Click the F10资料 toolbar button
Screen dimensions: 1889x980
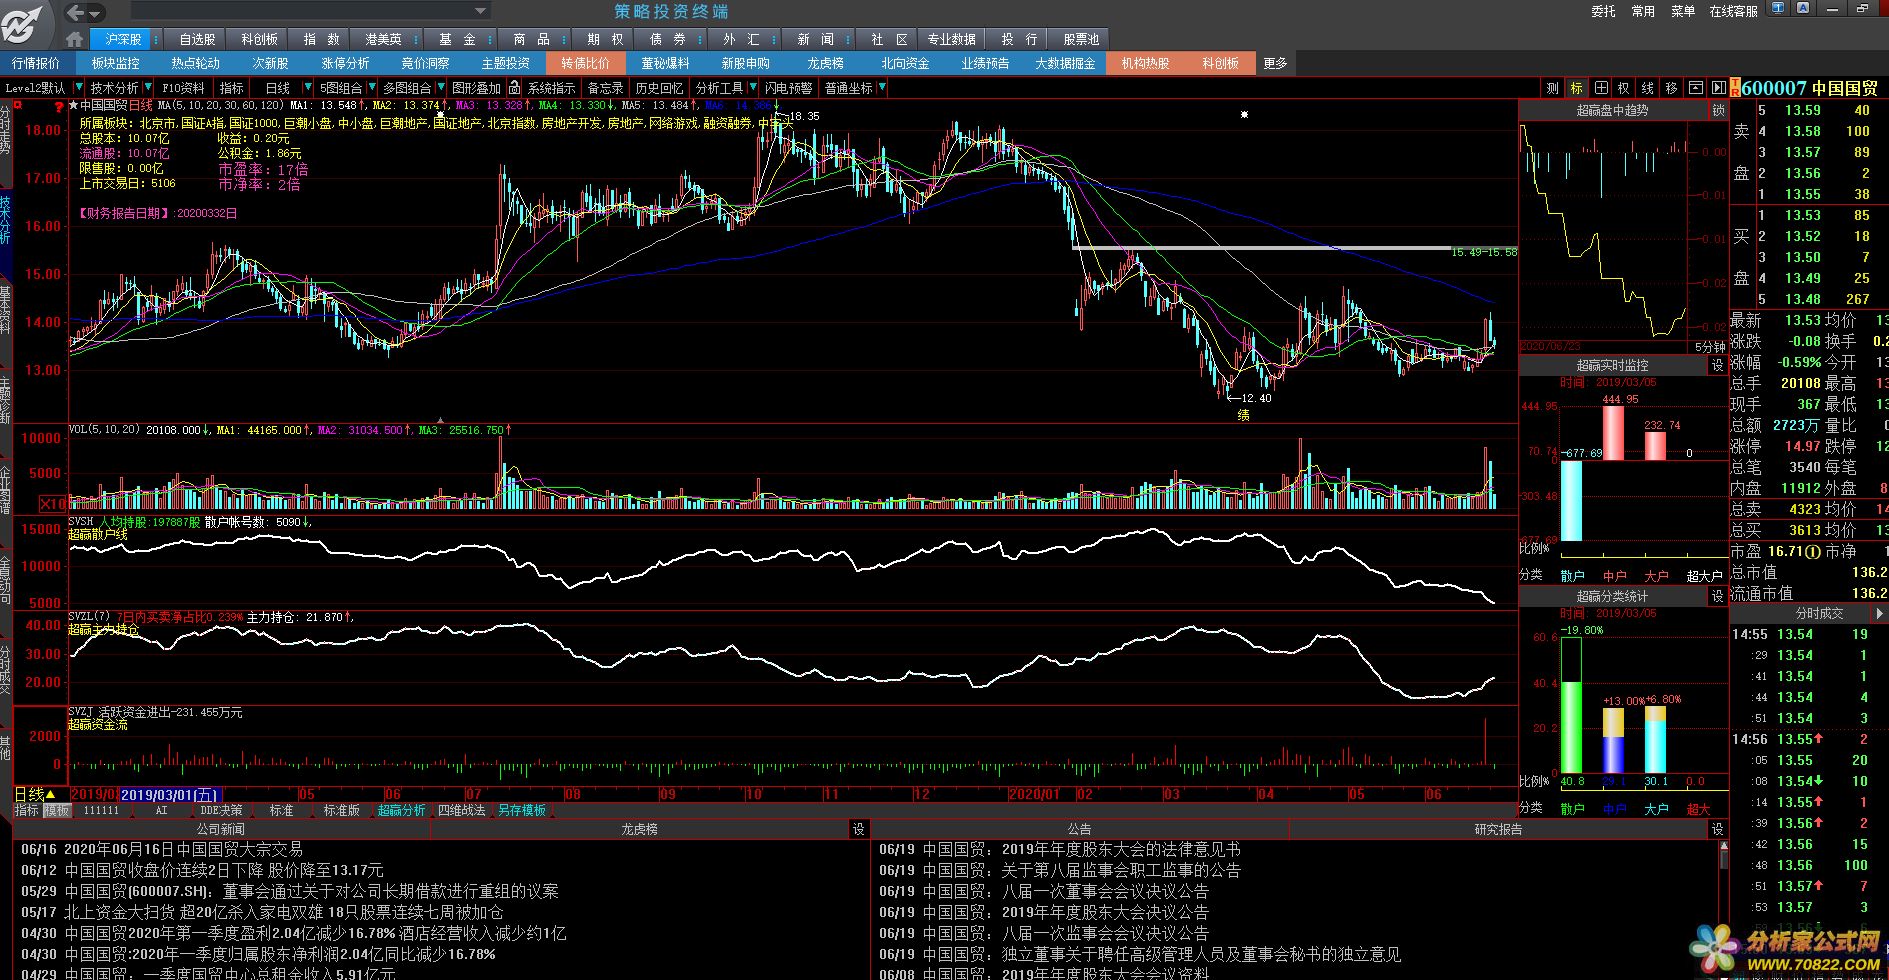(x=183, y=88)
